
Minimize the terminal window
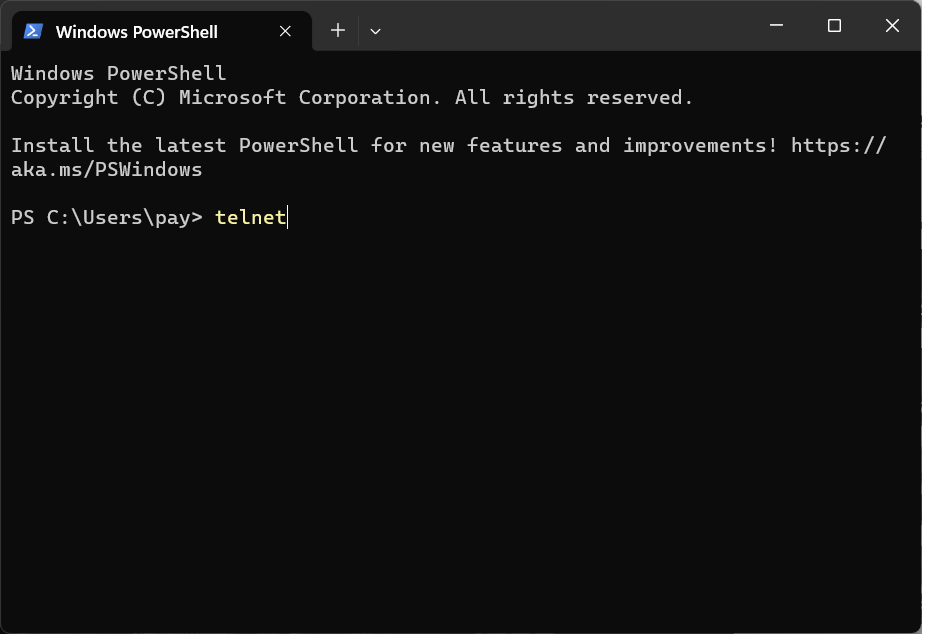[776, 26]
